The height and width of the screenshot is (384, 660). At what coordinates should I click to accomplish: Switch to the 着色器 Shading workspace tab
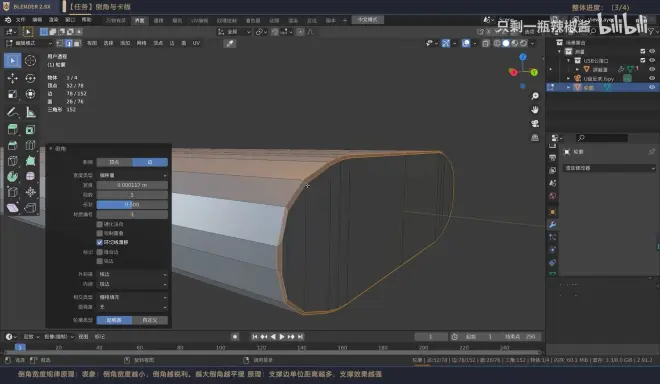pyautogui.click(x=253, y=20)
